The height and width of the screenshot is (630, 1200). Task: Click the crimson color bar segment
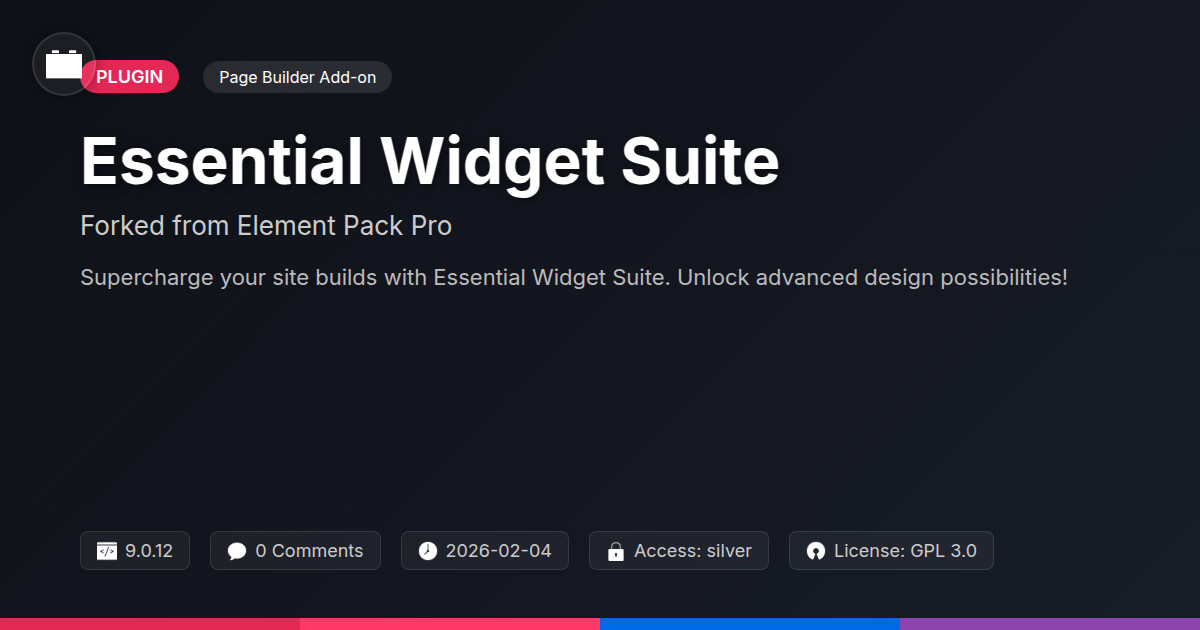point(150,624)
